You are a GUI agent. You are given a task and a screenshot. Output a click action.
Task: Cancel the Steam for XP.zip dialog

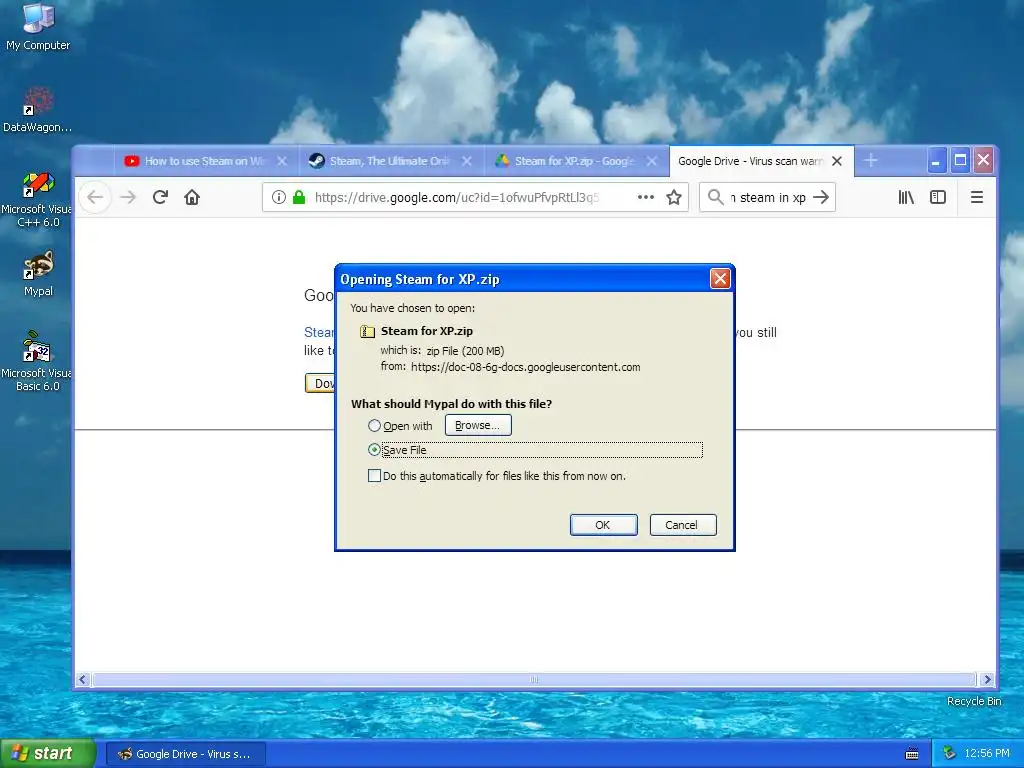pyautogui.click(x=683, y=525)
